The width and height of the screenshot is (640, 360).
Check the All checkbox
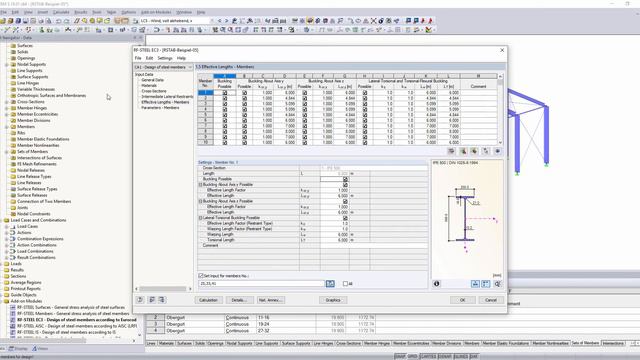pyautogui.click(x=345, y=284)
